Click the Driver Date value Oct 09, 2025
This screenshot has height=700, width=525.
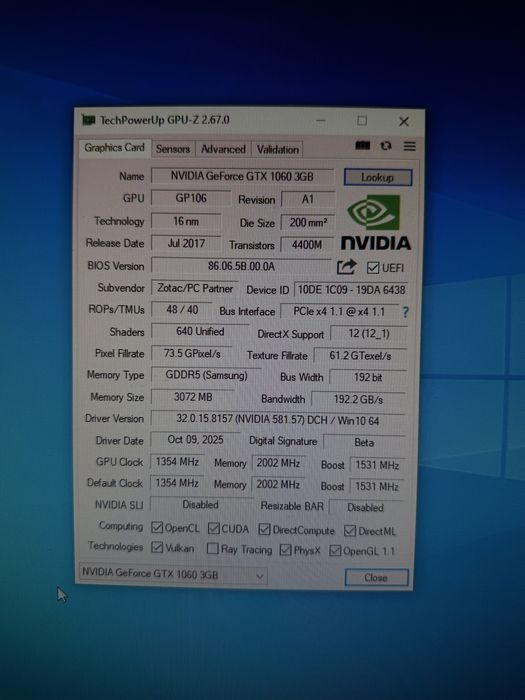tap(195, 440)
